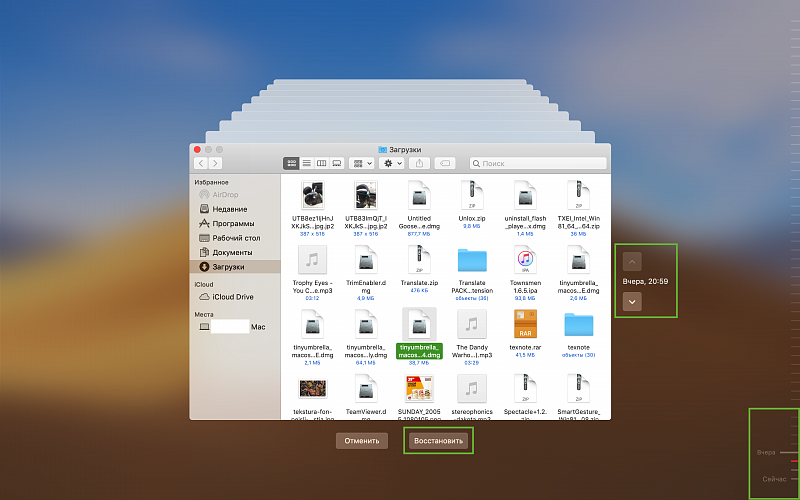
Task: Select the SUNDAY_2005 flyer thumbnail
Action: (x=419, y=389)
